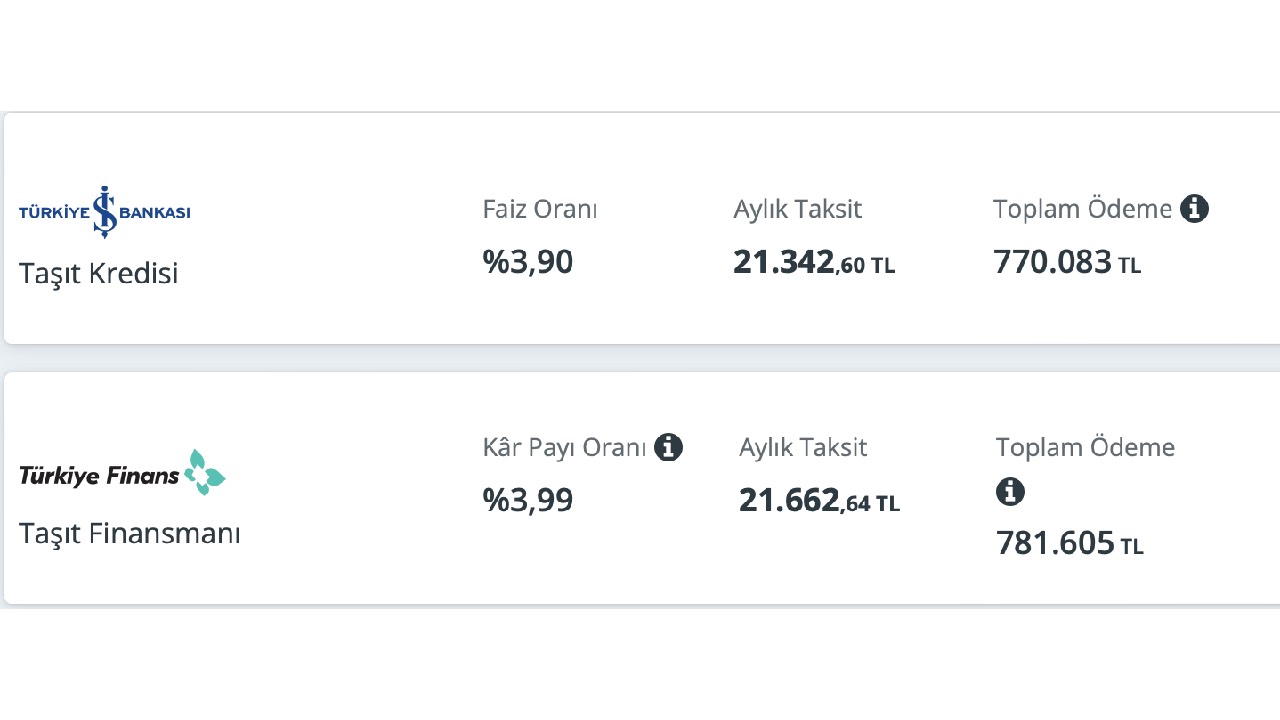The image size is (1280, 720).
Task: Click the 781.605 TL total payment
Action: pyautogui.click(x=1070, y=543)
